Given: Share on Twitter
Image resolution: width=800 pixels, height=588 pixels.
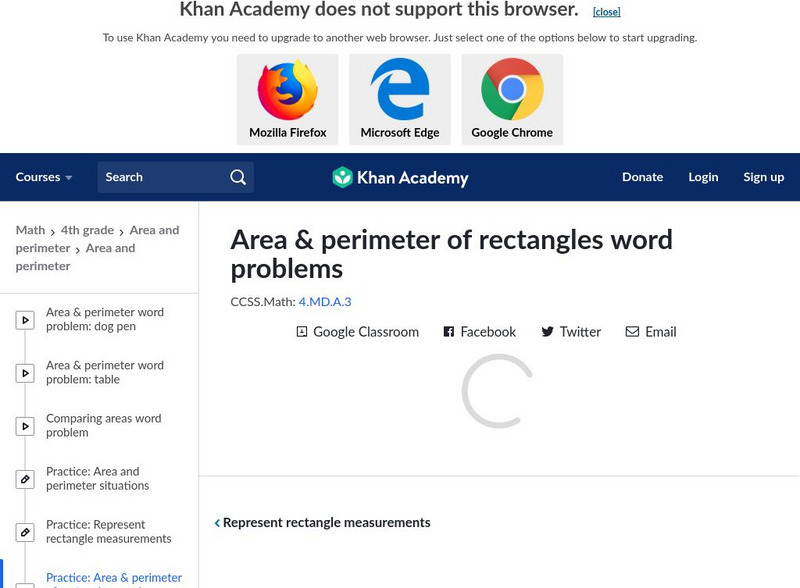Looking at the screenshot, I should (x=571, y=332).
